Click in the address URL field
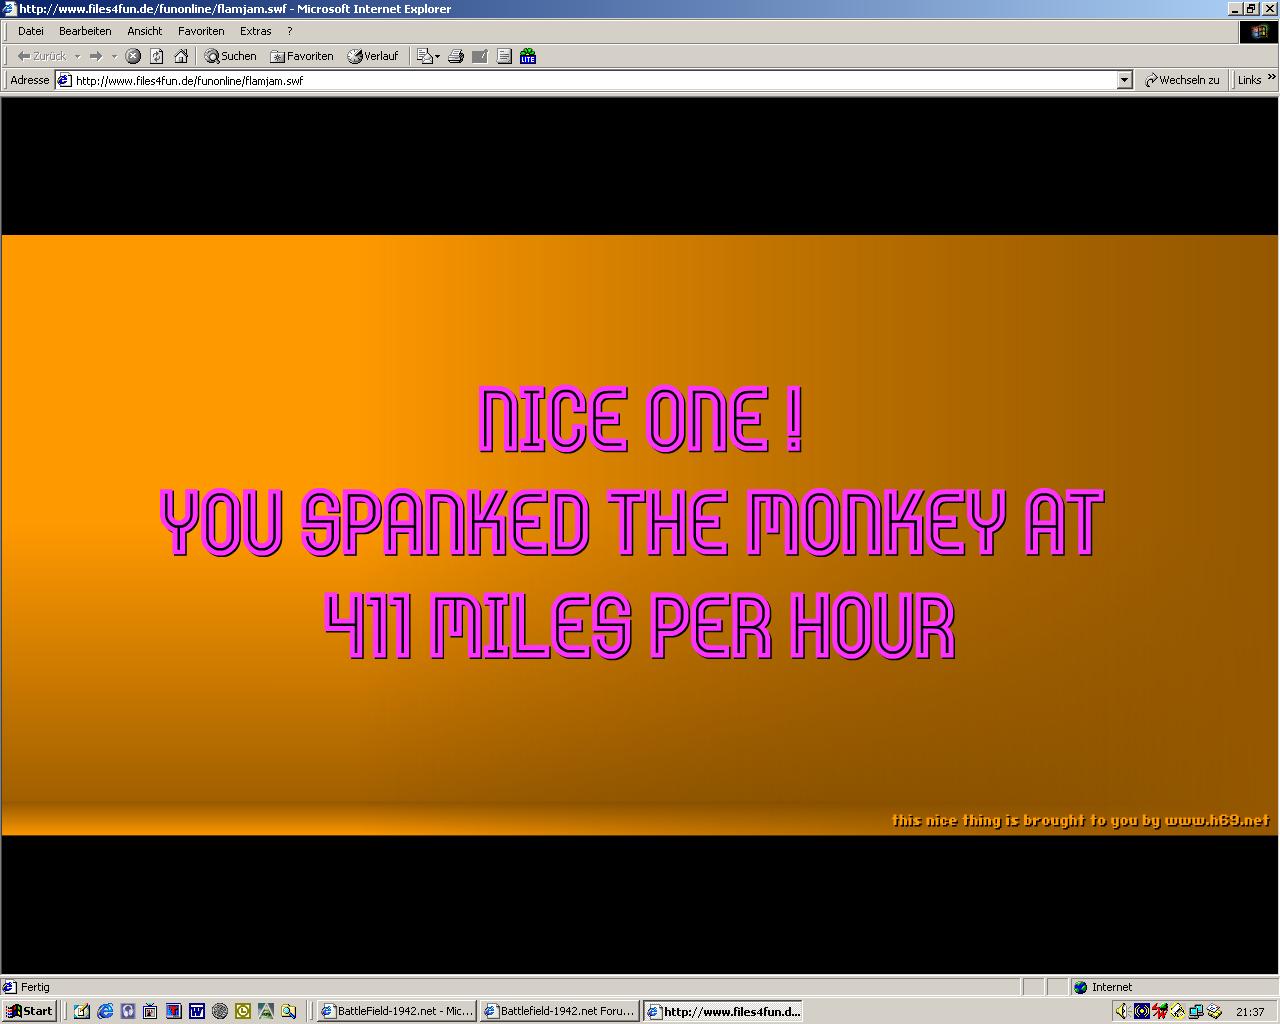Image resolution: width=1280 pixels, height=1024 pixels. point(590,80)
